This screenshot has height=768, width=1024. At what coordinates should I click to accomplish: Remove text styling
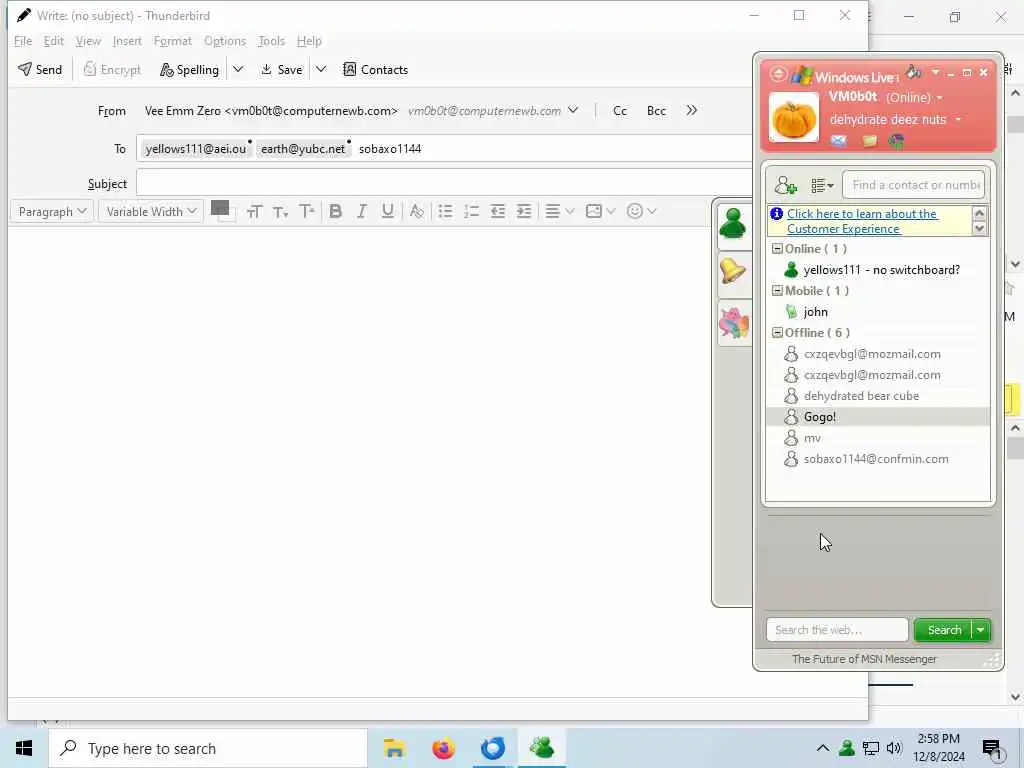[416, 212]
